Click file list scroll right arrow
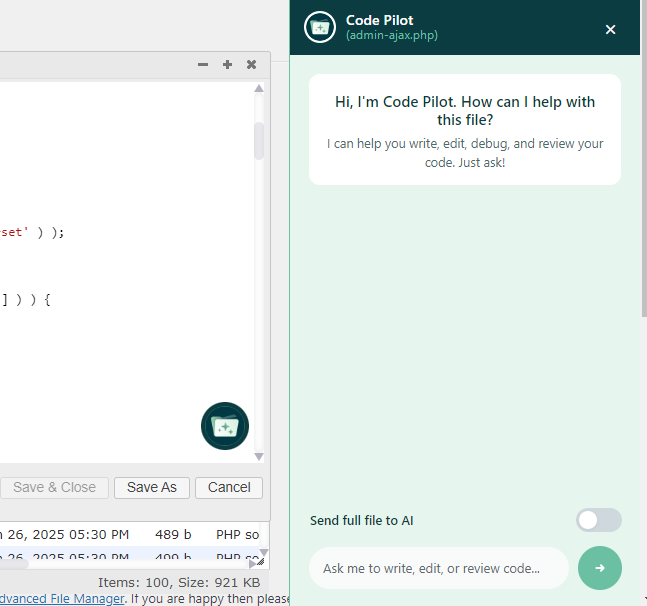 253,564
